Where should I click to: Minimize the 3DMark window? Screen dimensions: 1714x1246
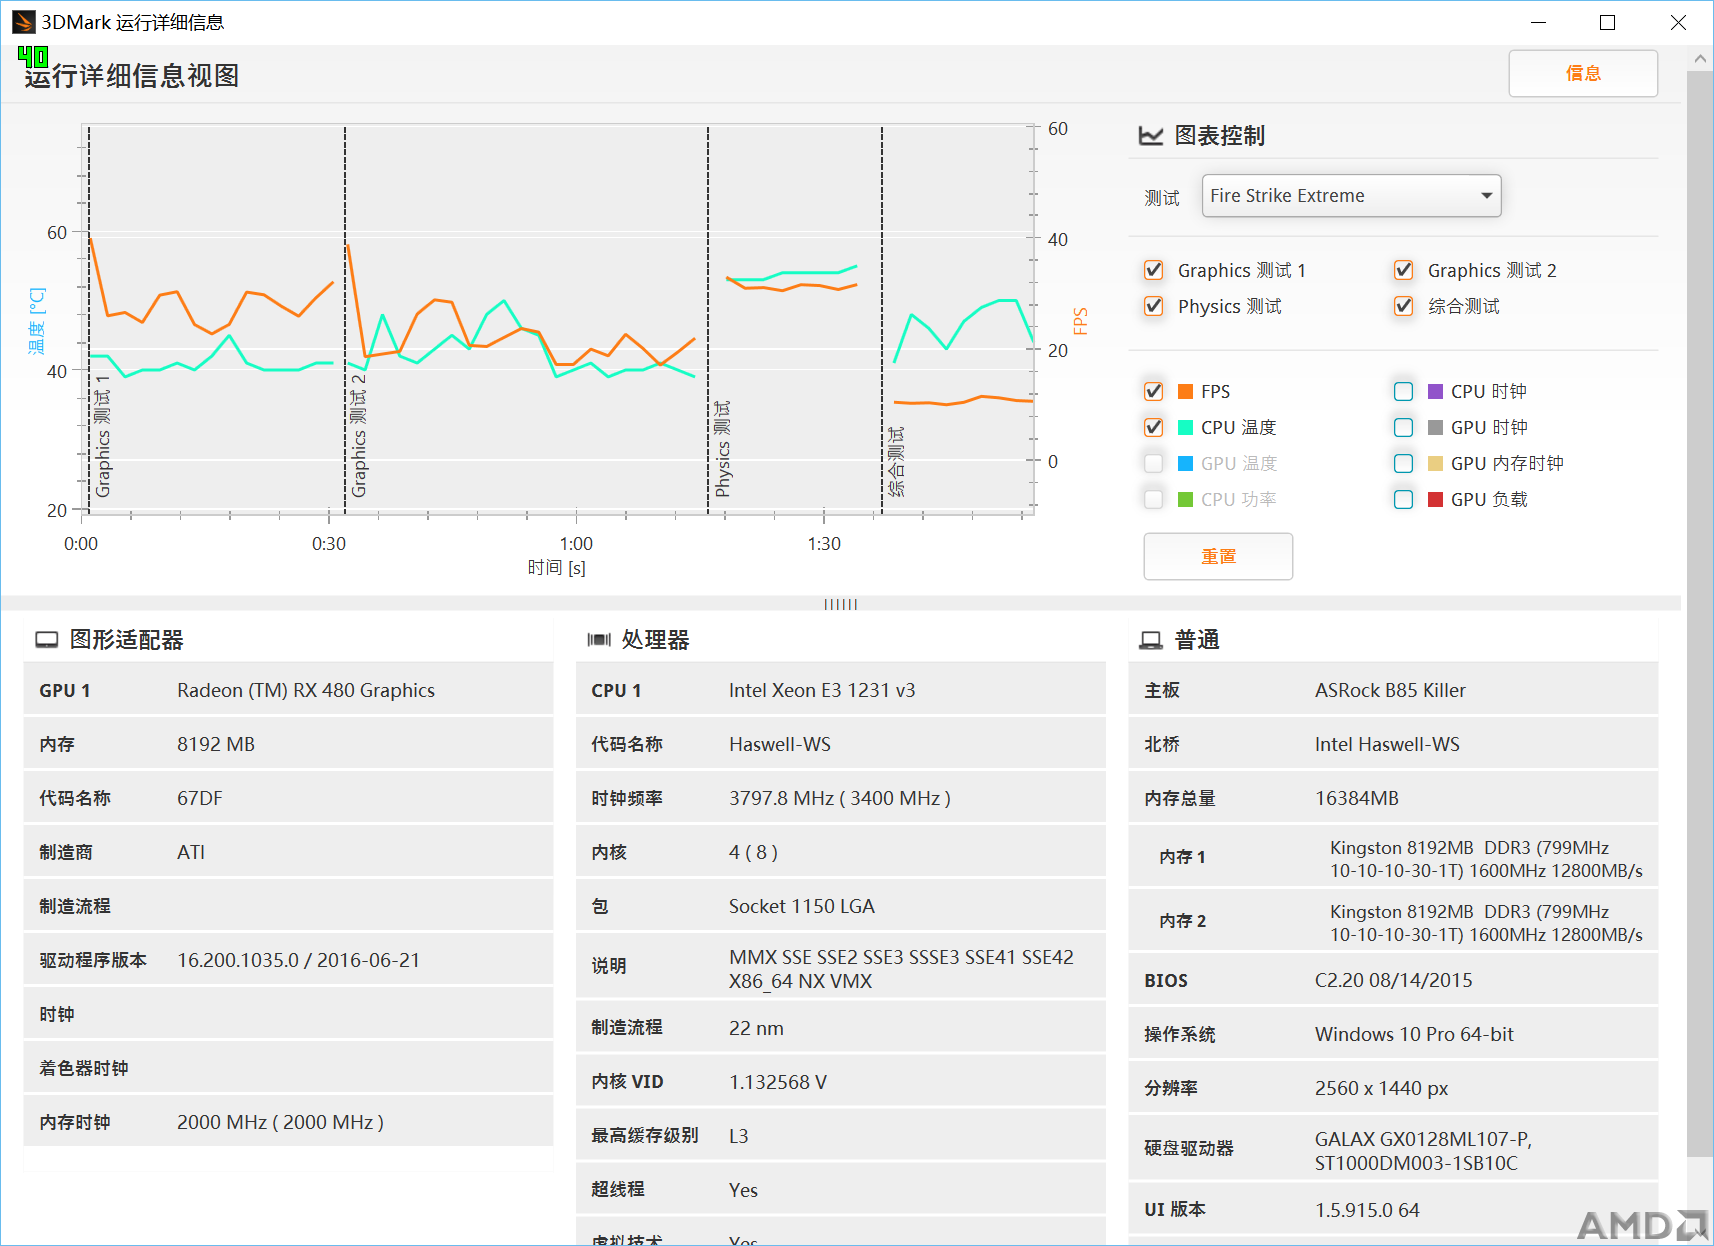click(1539, 23)
